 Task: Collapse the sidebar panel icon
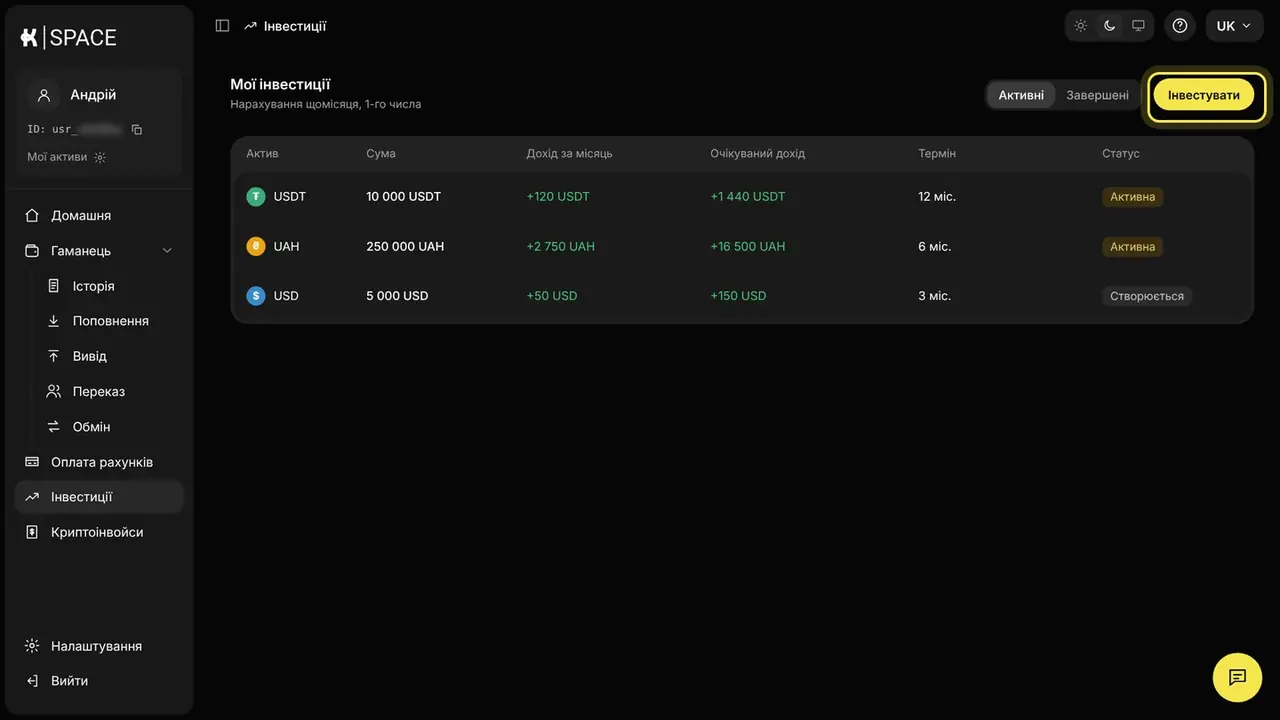[222, 26]
